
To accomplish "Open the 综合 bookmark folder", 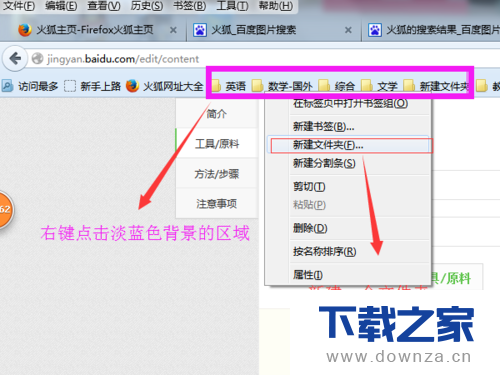I will pyautogui.click(x=337, y=86).
